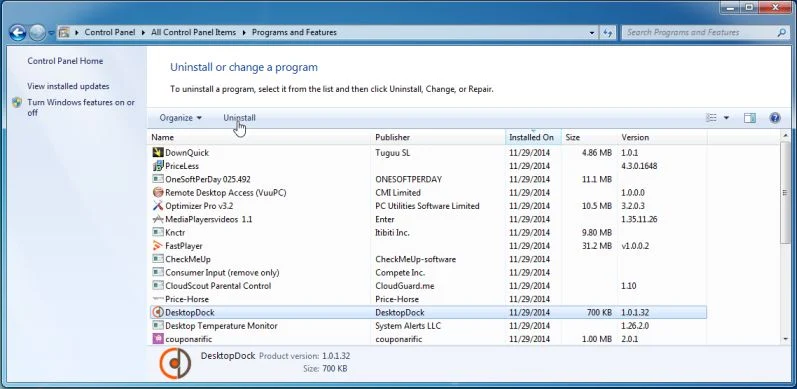Open the Organize dropdown menu
This screenshot has height=389, width=797.
click(180, 118)
